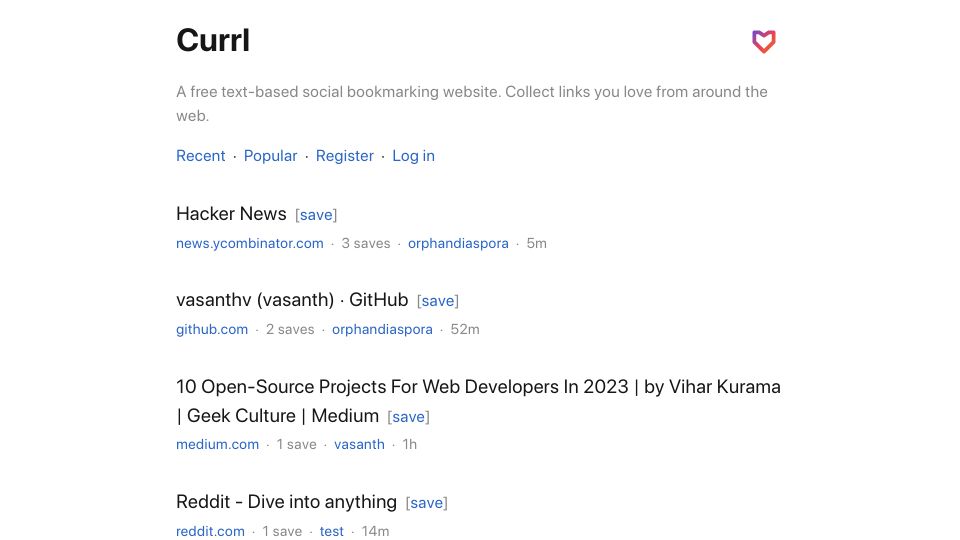The height and width of the screenshot is (540, 960).
Task: Open orphandiaspora profile on Hacker News row
Action: 458,244
